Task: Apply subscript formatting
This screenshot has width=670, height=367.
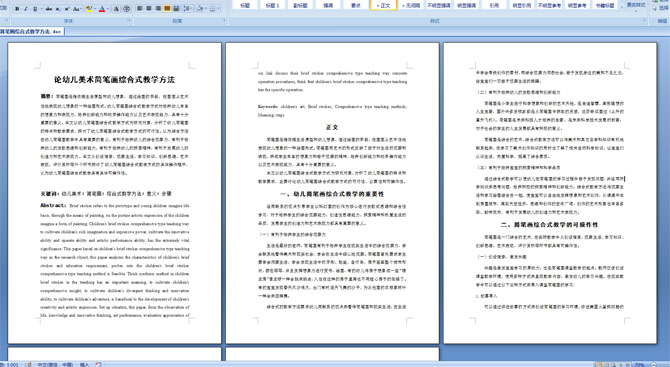Action: pos(58,9)
